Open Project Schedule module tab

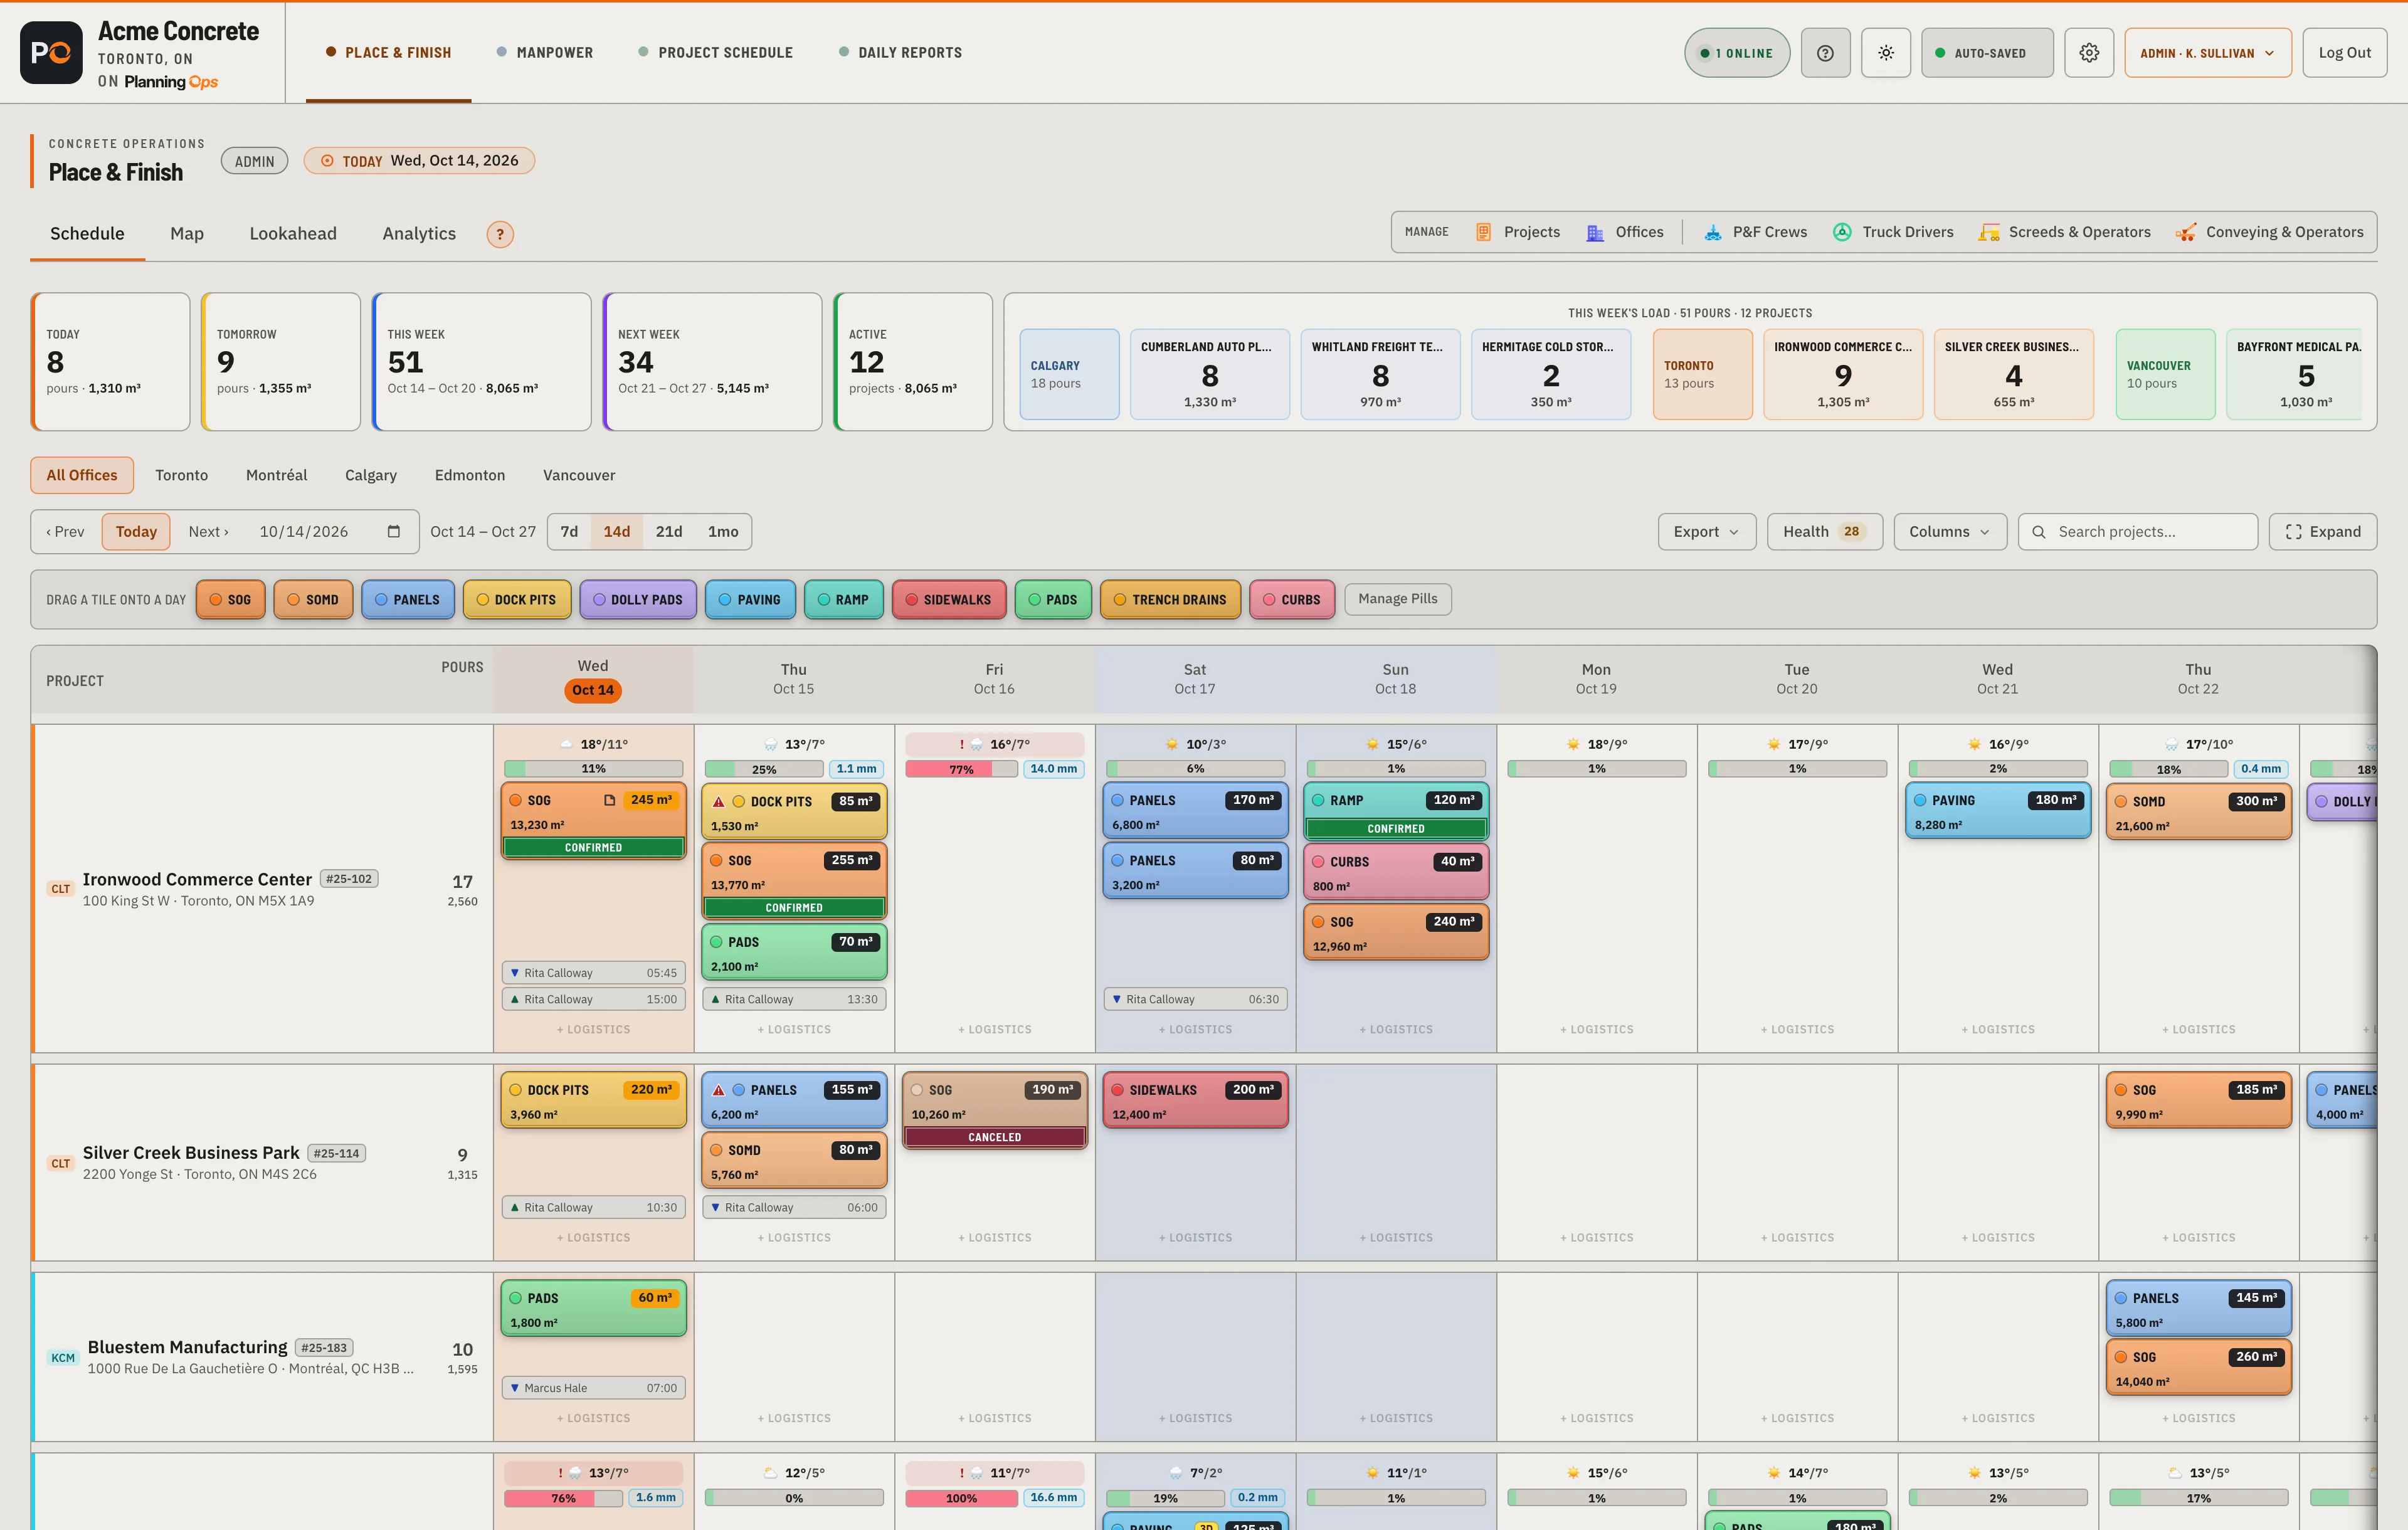coord(715,52)
